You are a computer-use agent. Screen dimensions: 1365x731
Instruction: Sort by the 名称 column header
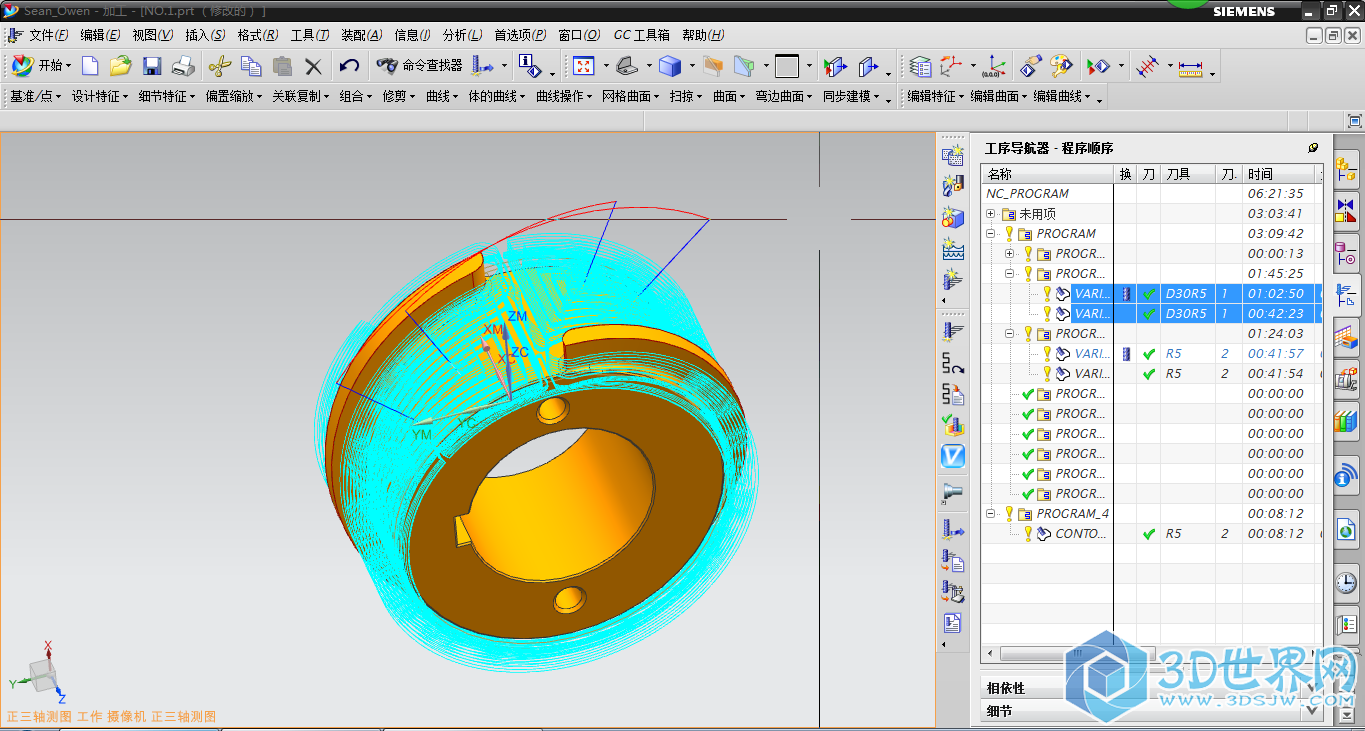tap(1047, 174)
